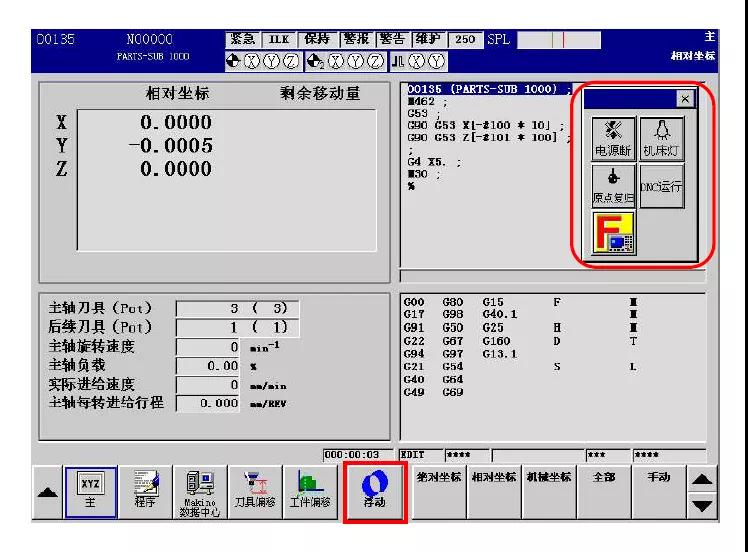The height and width of the screenshot is (552, 748).
Task: Click the 保持 hold status indicator
Action: [318, 39]
